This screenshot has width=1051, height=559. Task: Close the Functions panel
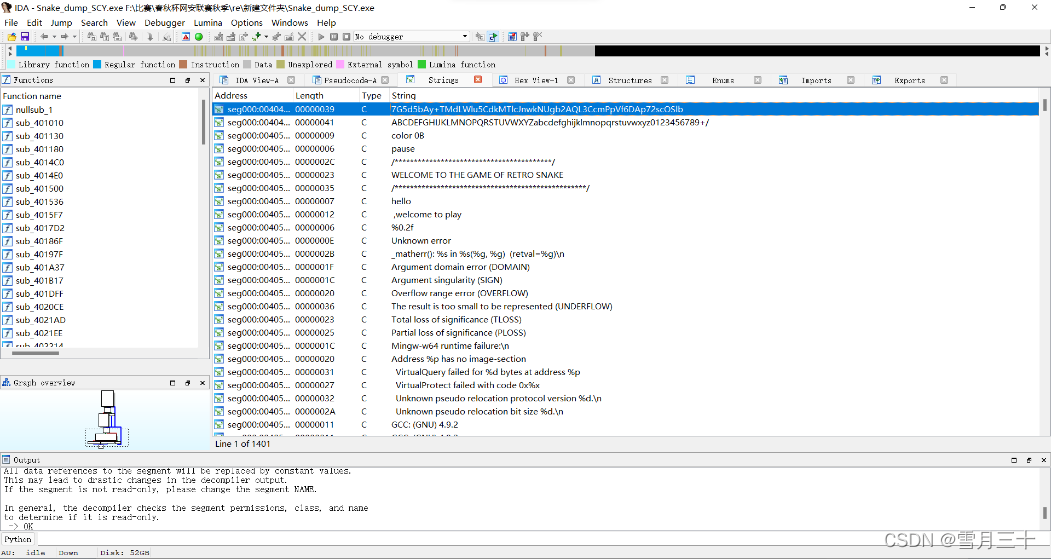(x=202, y=80)
